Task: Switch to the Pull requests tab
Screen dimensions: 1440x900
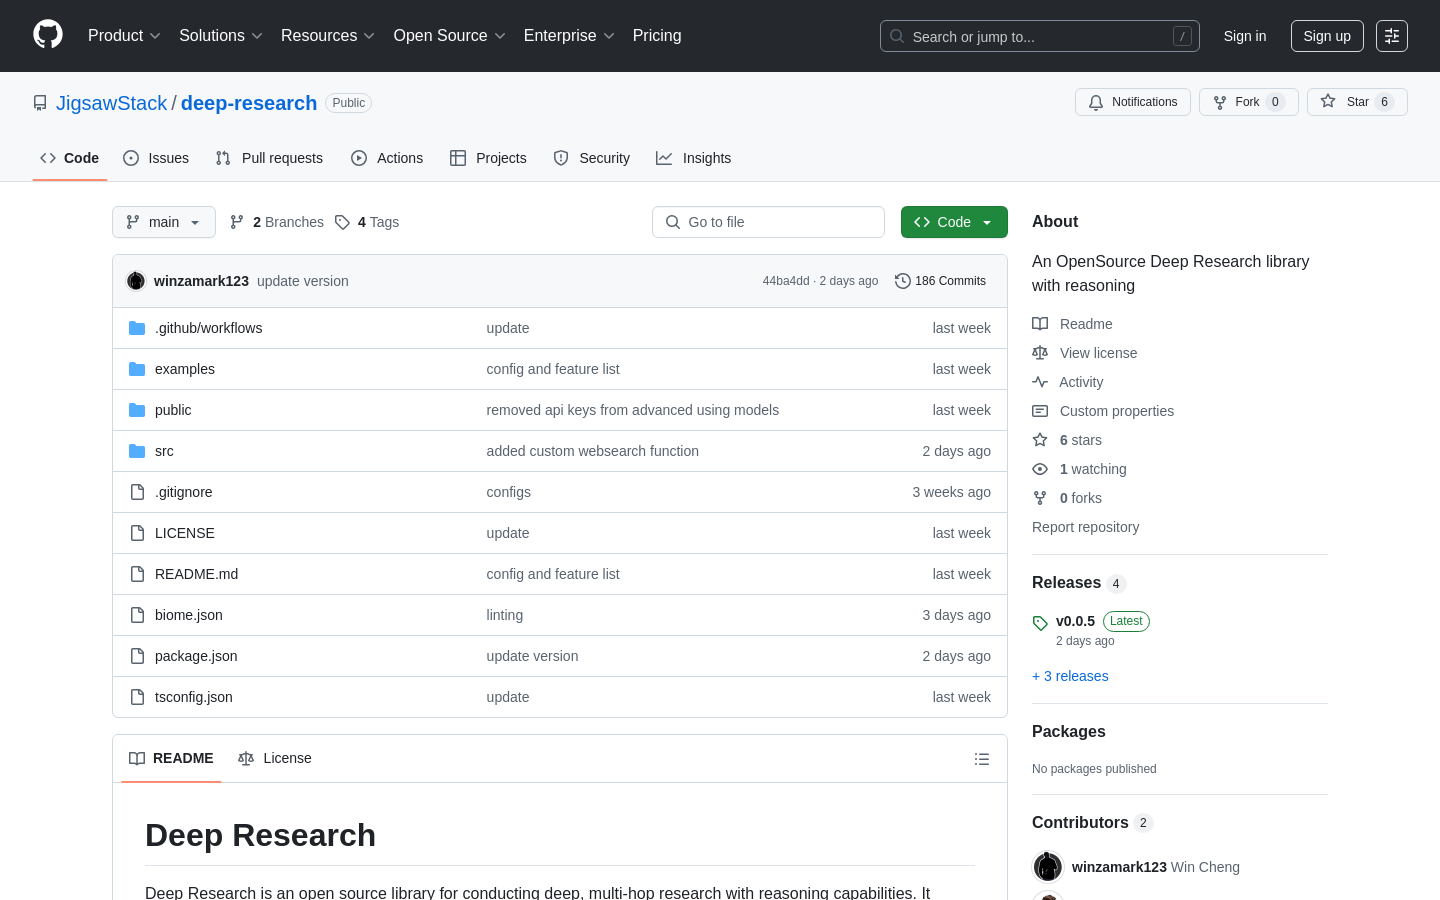Action: click(x=269, y=158)
